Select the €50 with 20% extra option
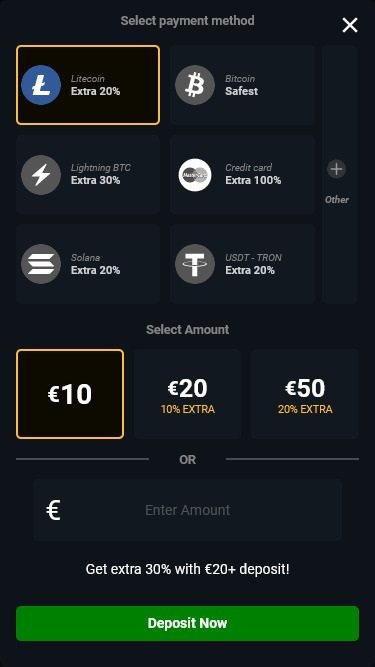 305,394
